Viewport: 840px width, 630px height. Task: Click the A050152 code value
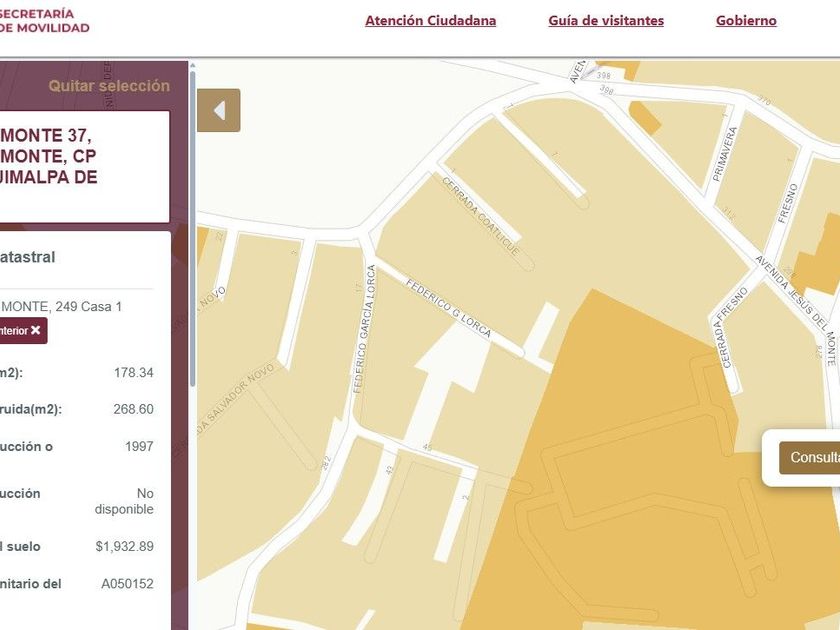[x=127, y=584]
